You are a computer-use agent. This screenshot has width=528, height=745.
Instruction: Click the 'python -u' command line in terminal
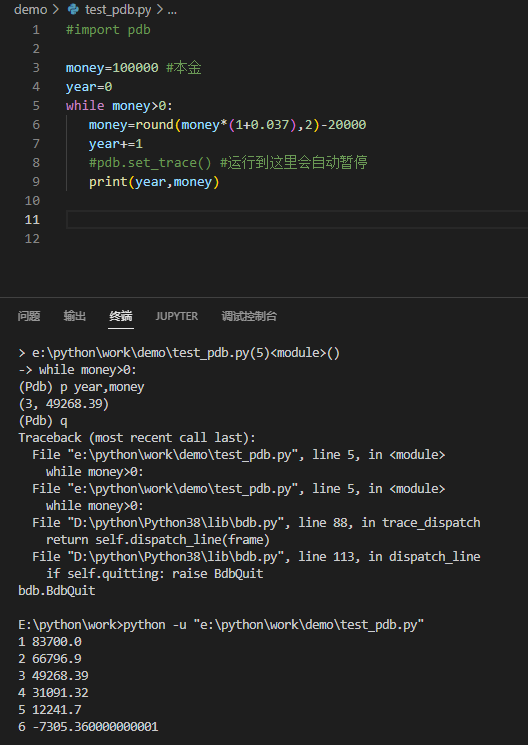221,624
